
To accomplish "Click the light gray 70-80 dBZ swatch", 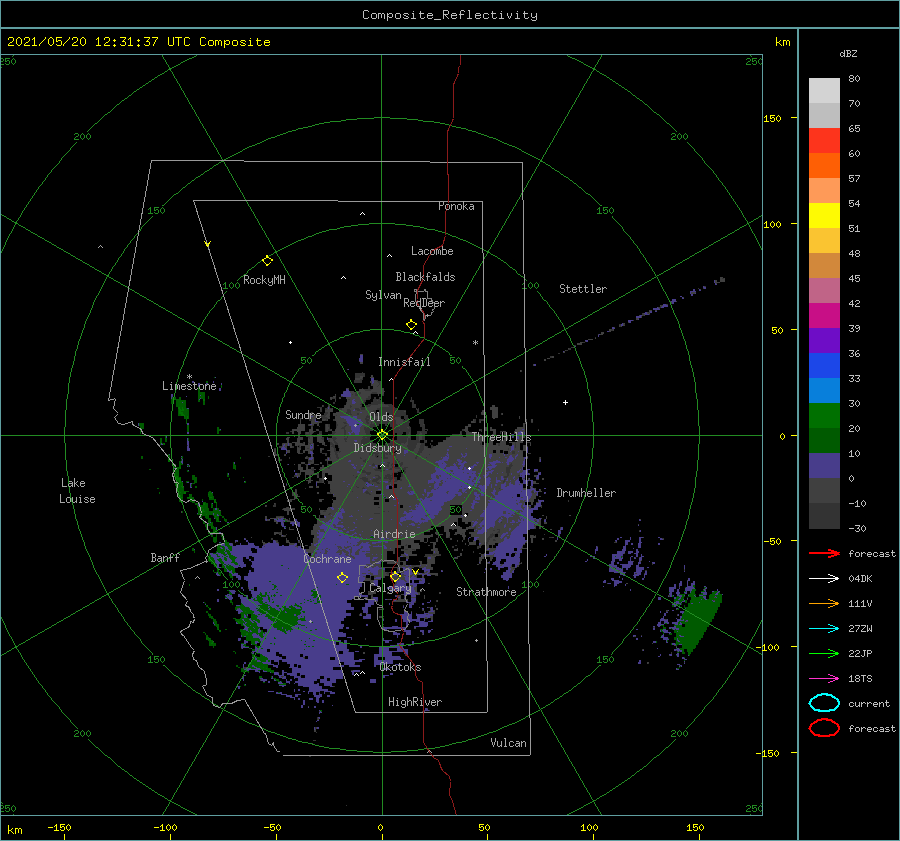I will [824, 91].
